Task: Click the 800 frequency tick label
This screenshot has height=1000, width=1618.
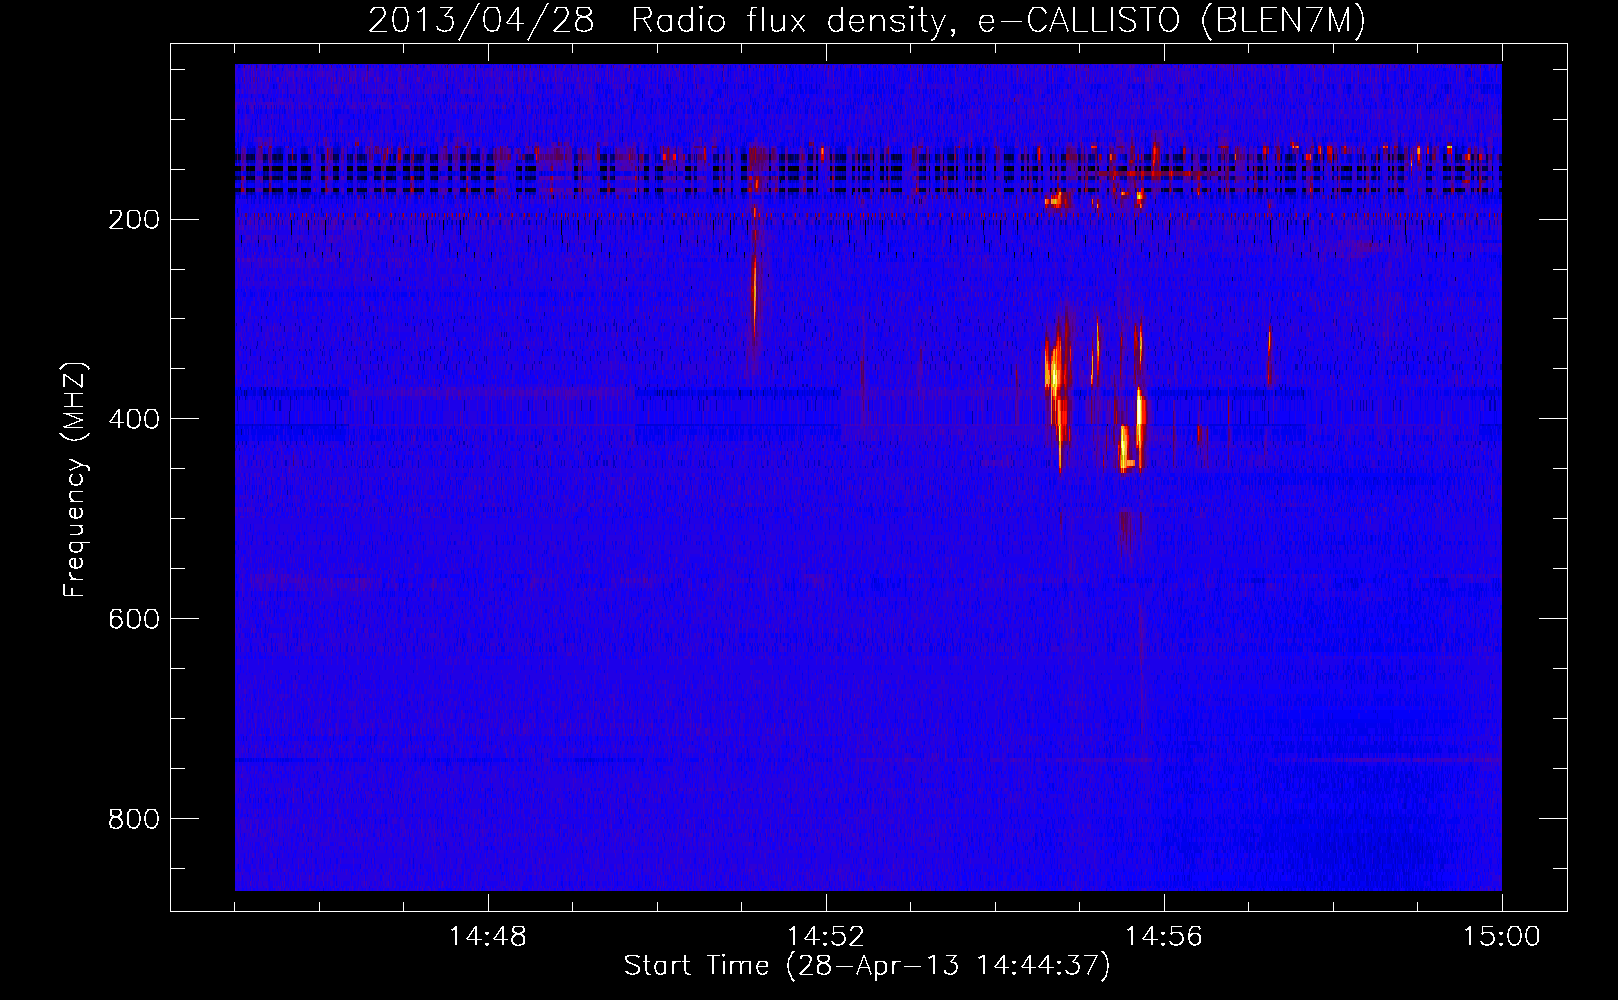Action: pyautogui.click(x=133, y=820)
